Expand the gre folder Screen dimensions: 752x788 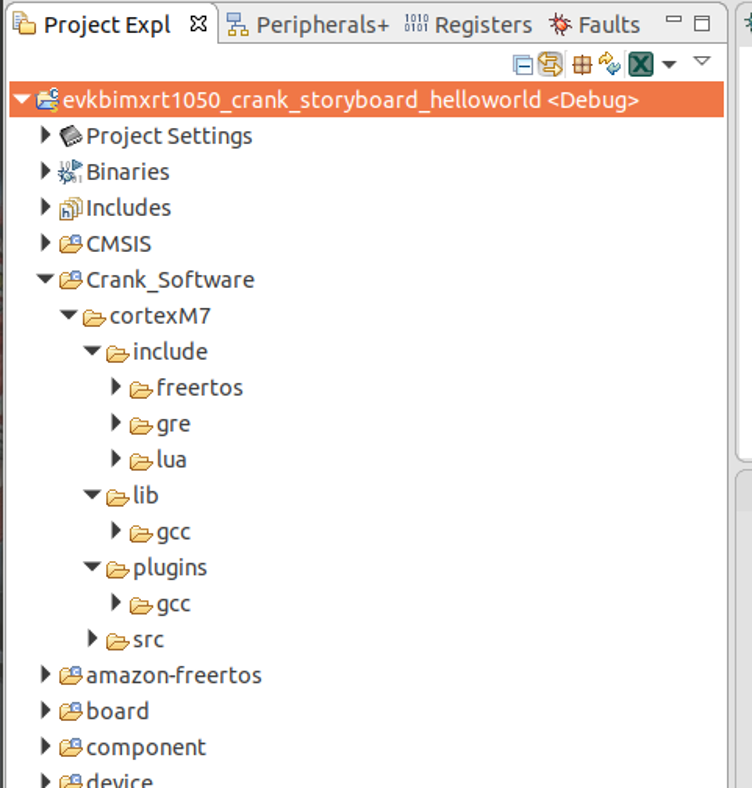pyautogui.click(x=116, y=423)
